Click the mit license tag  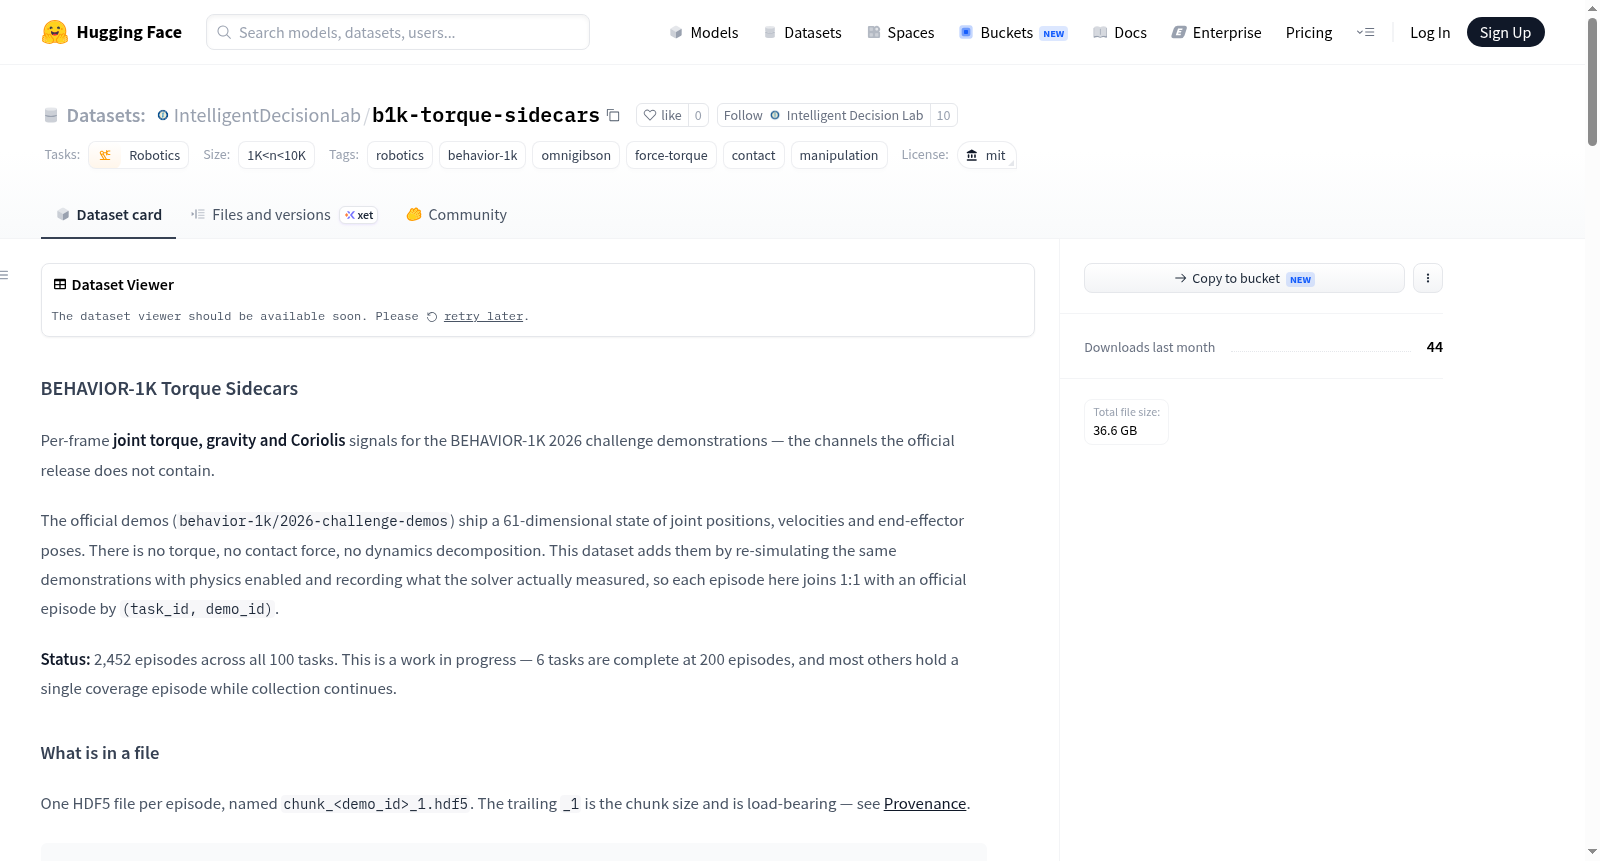[x=987, y=155]
